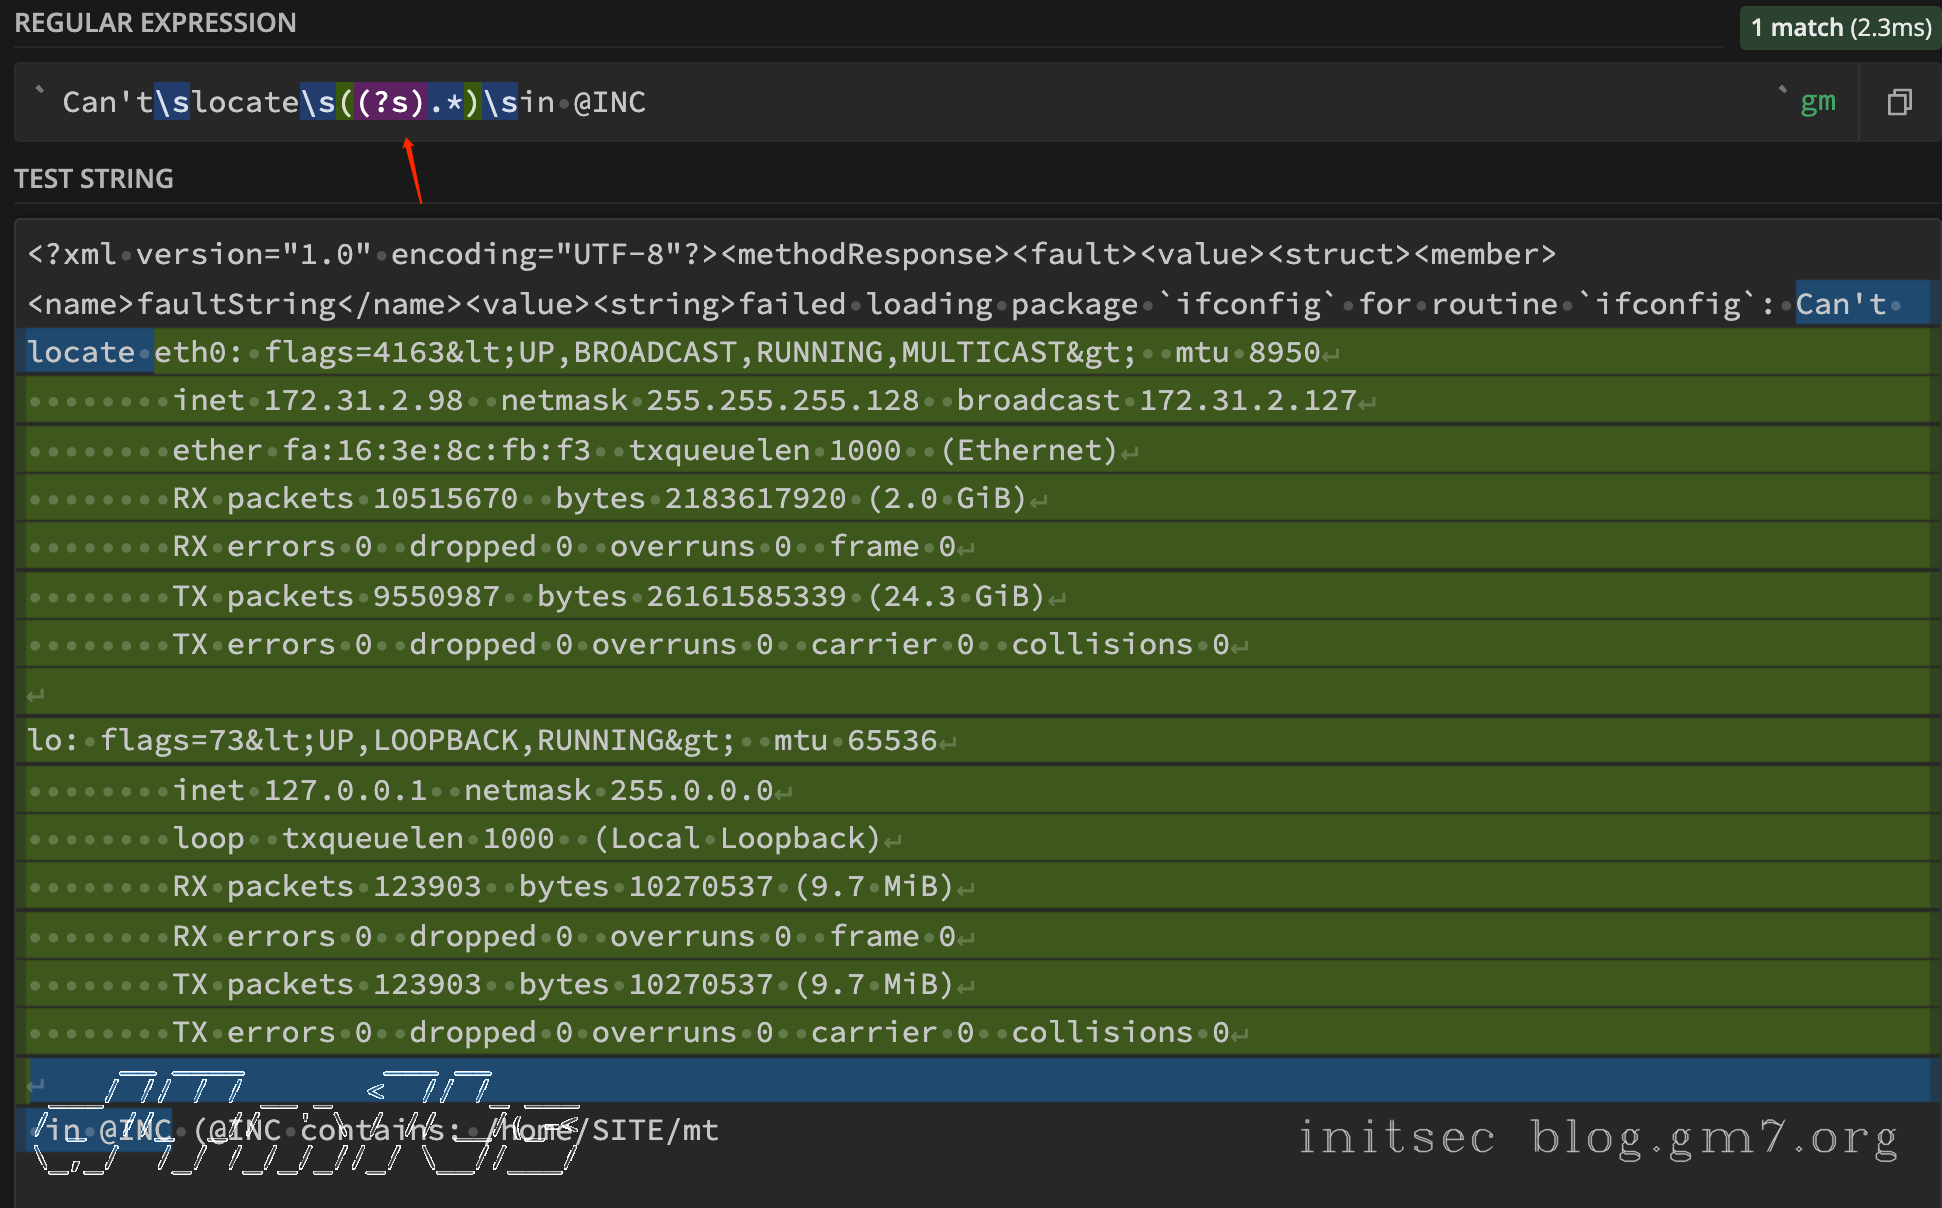Click @INC in the regular expression
Image resolution: width=1942 pixels, height=1208 pixels.
[609, 102]
